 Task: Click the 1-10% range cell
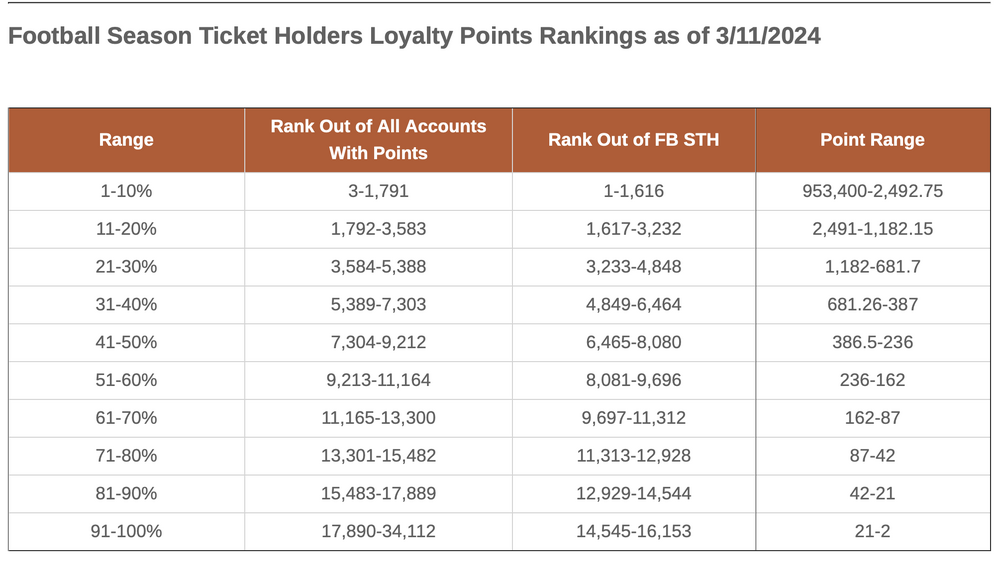click(x=126, y=191)
